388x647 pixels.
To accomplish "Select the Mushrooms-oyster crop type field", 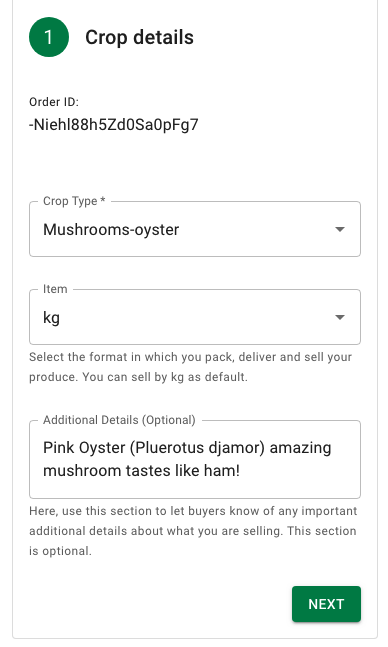I will point(195,229).
